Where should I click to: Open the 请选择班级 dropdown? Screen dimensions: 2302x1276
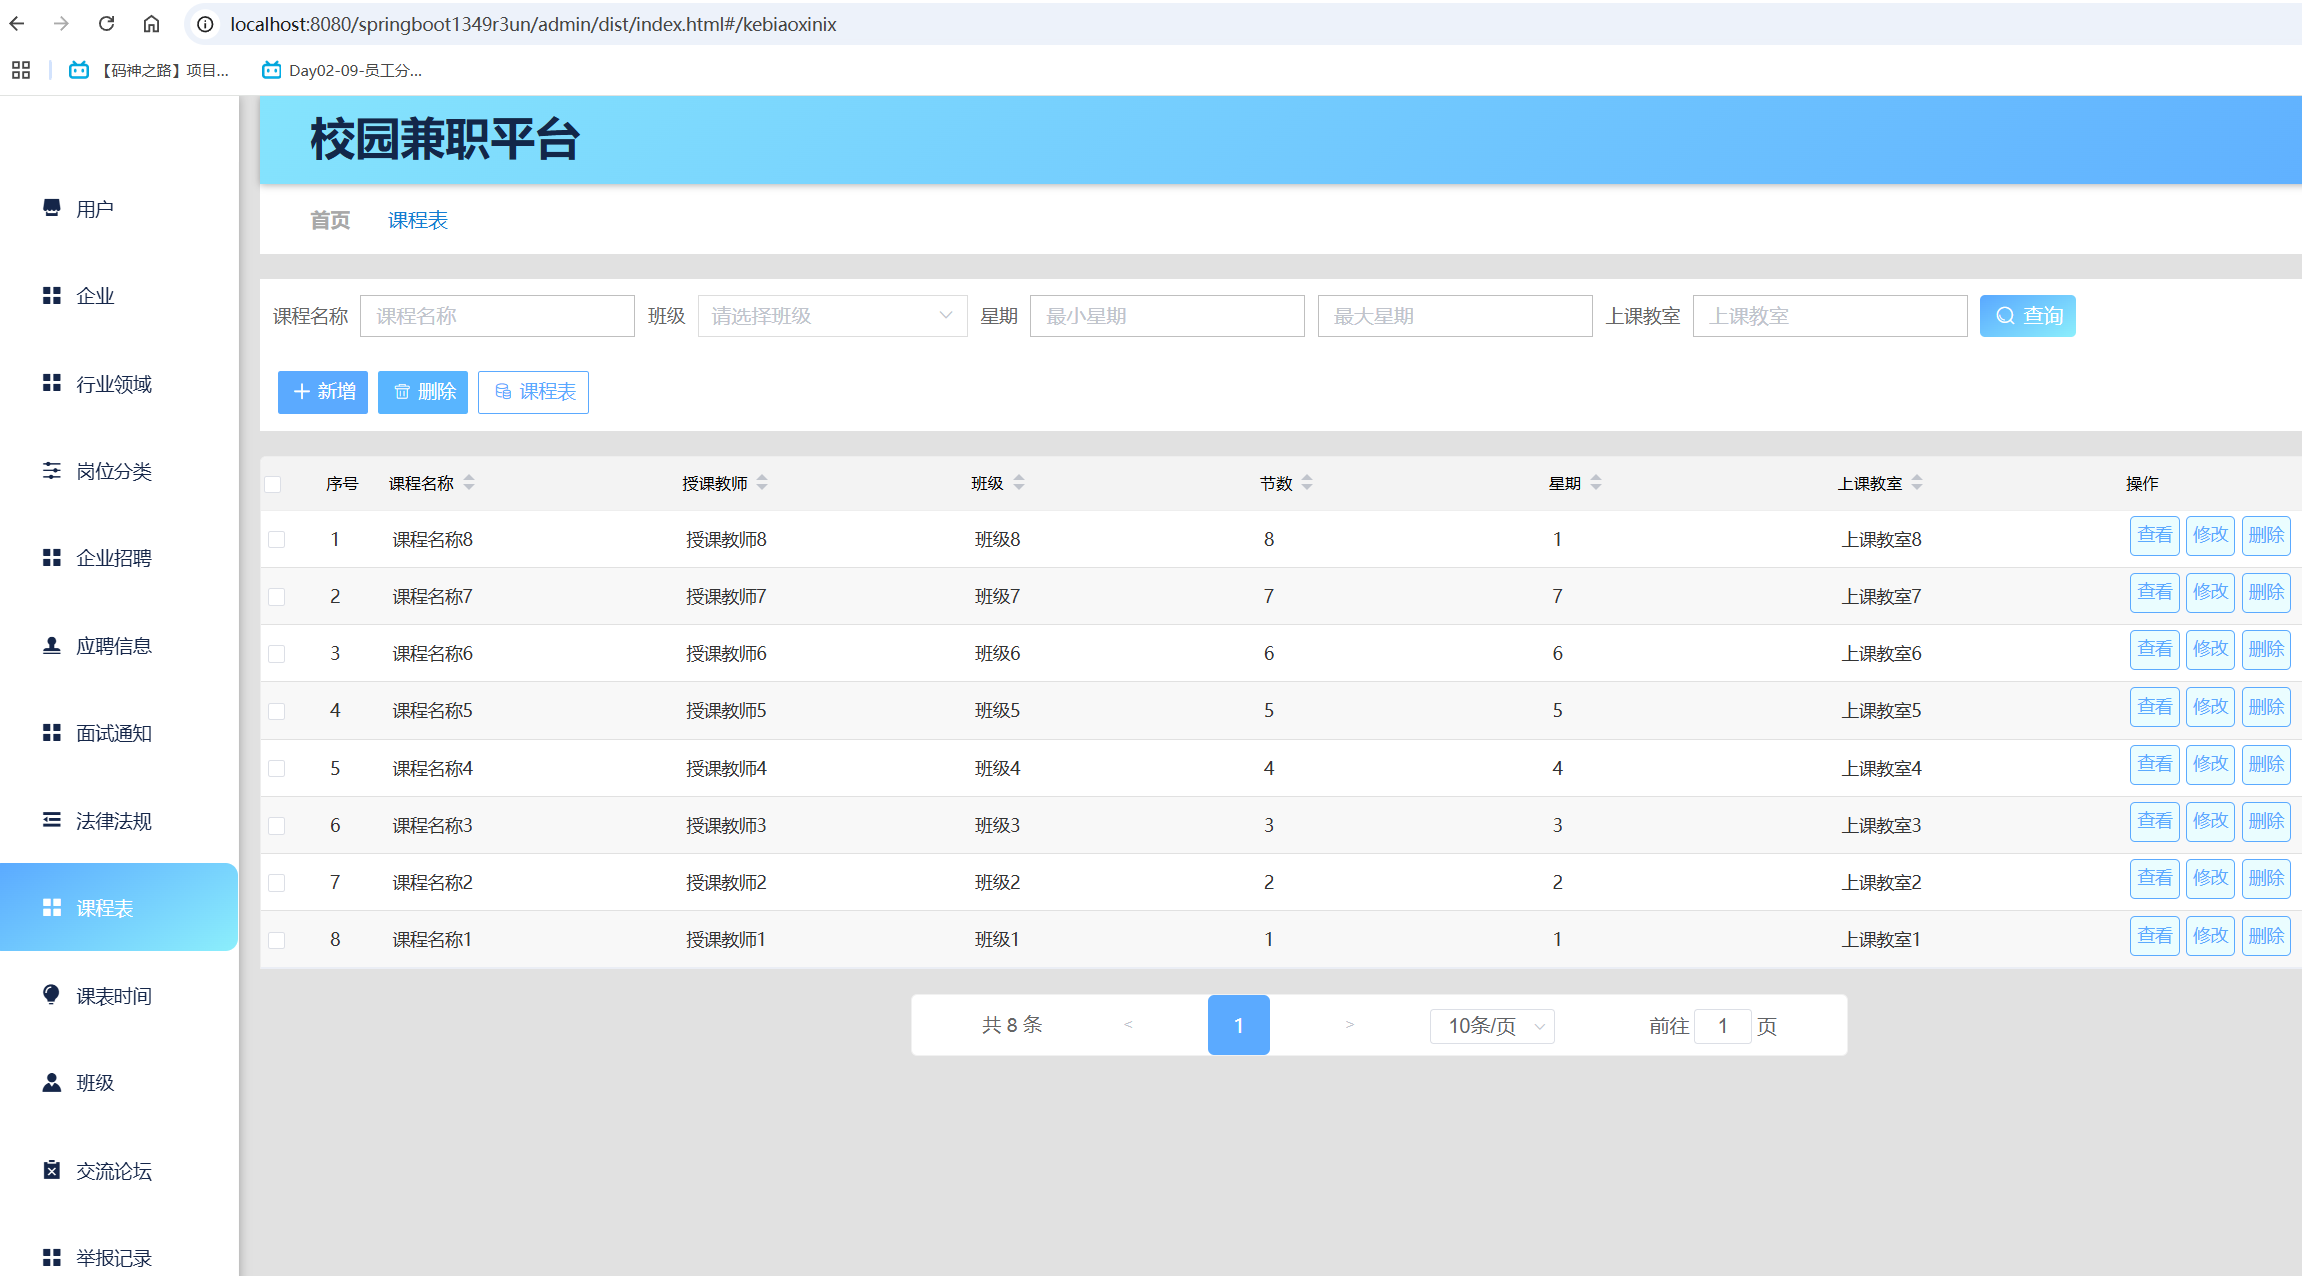tap(832, 316)
